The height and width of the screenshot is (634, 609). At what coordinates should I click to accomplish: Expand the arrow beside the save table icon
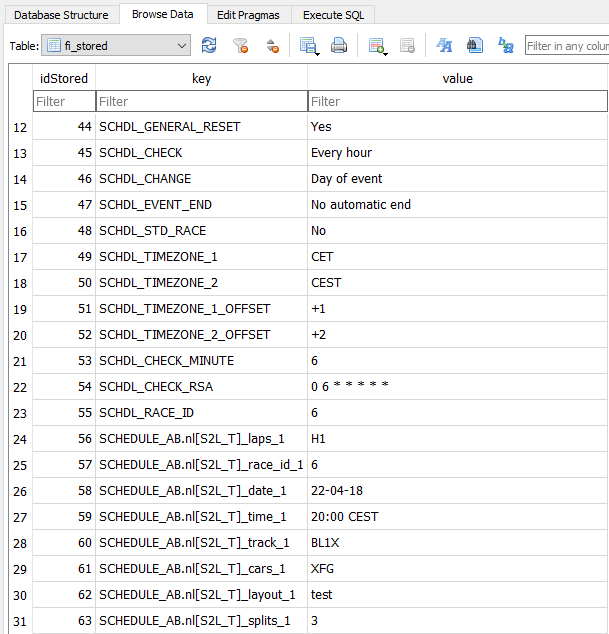[317, 53]
